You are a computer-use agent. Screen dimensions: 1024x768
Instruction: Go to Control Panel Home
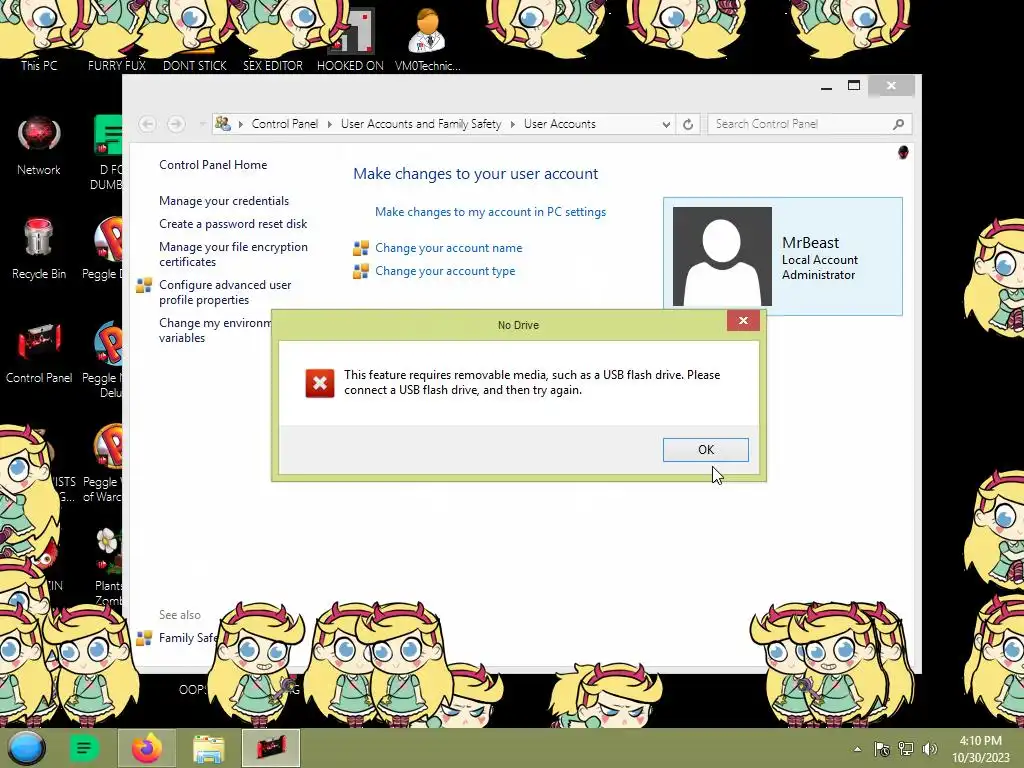point(213,165)
